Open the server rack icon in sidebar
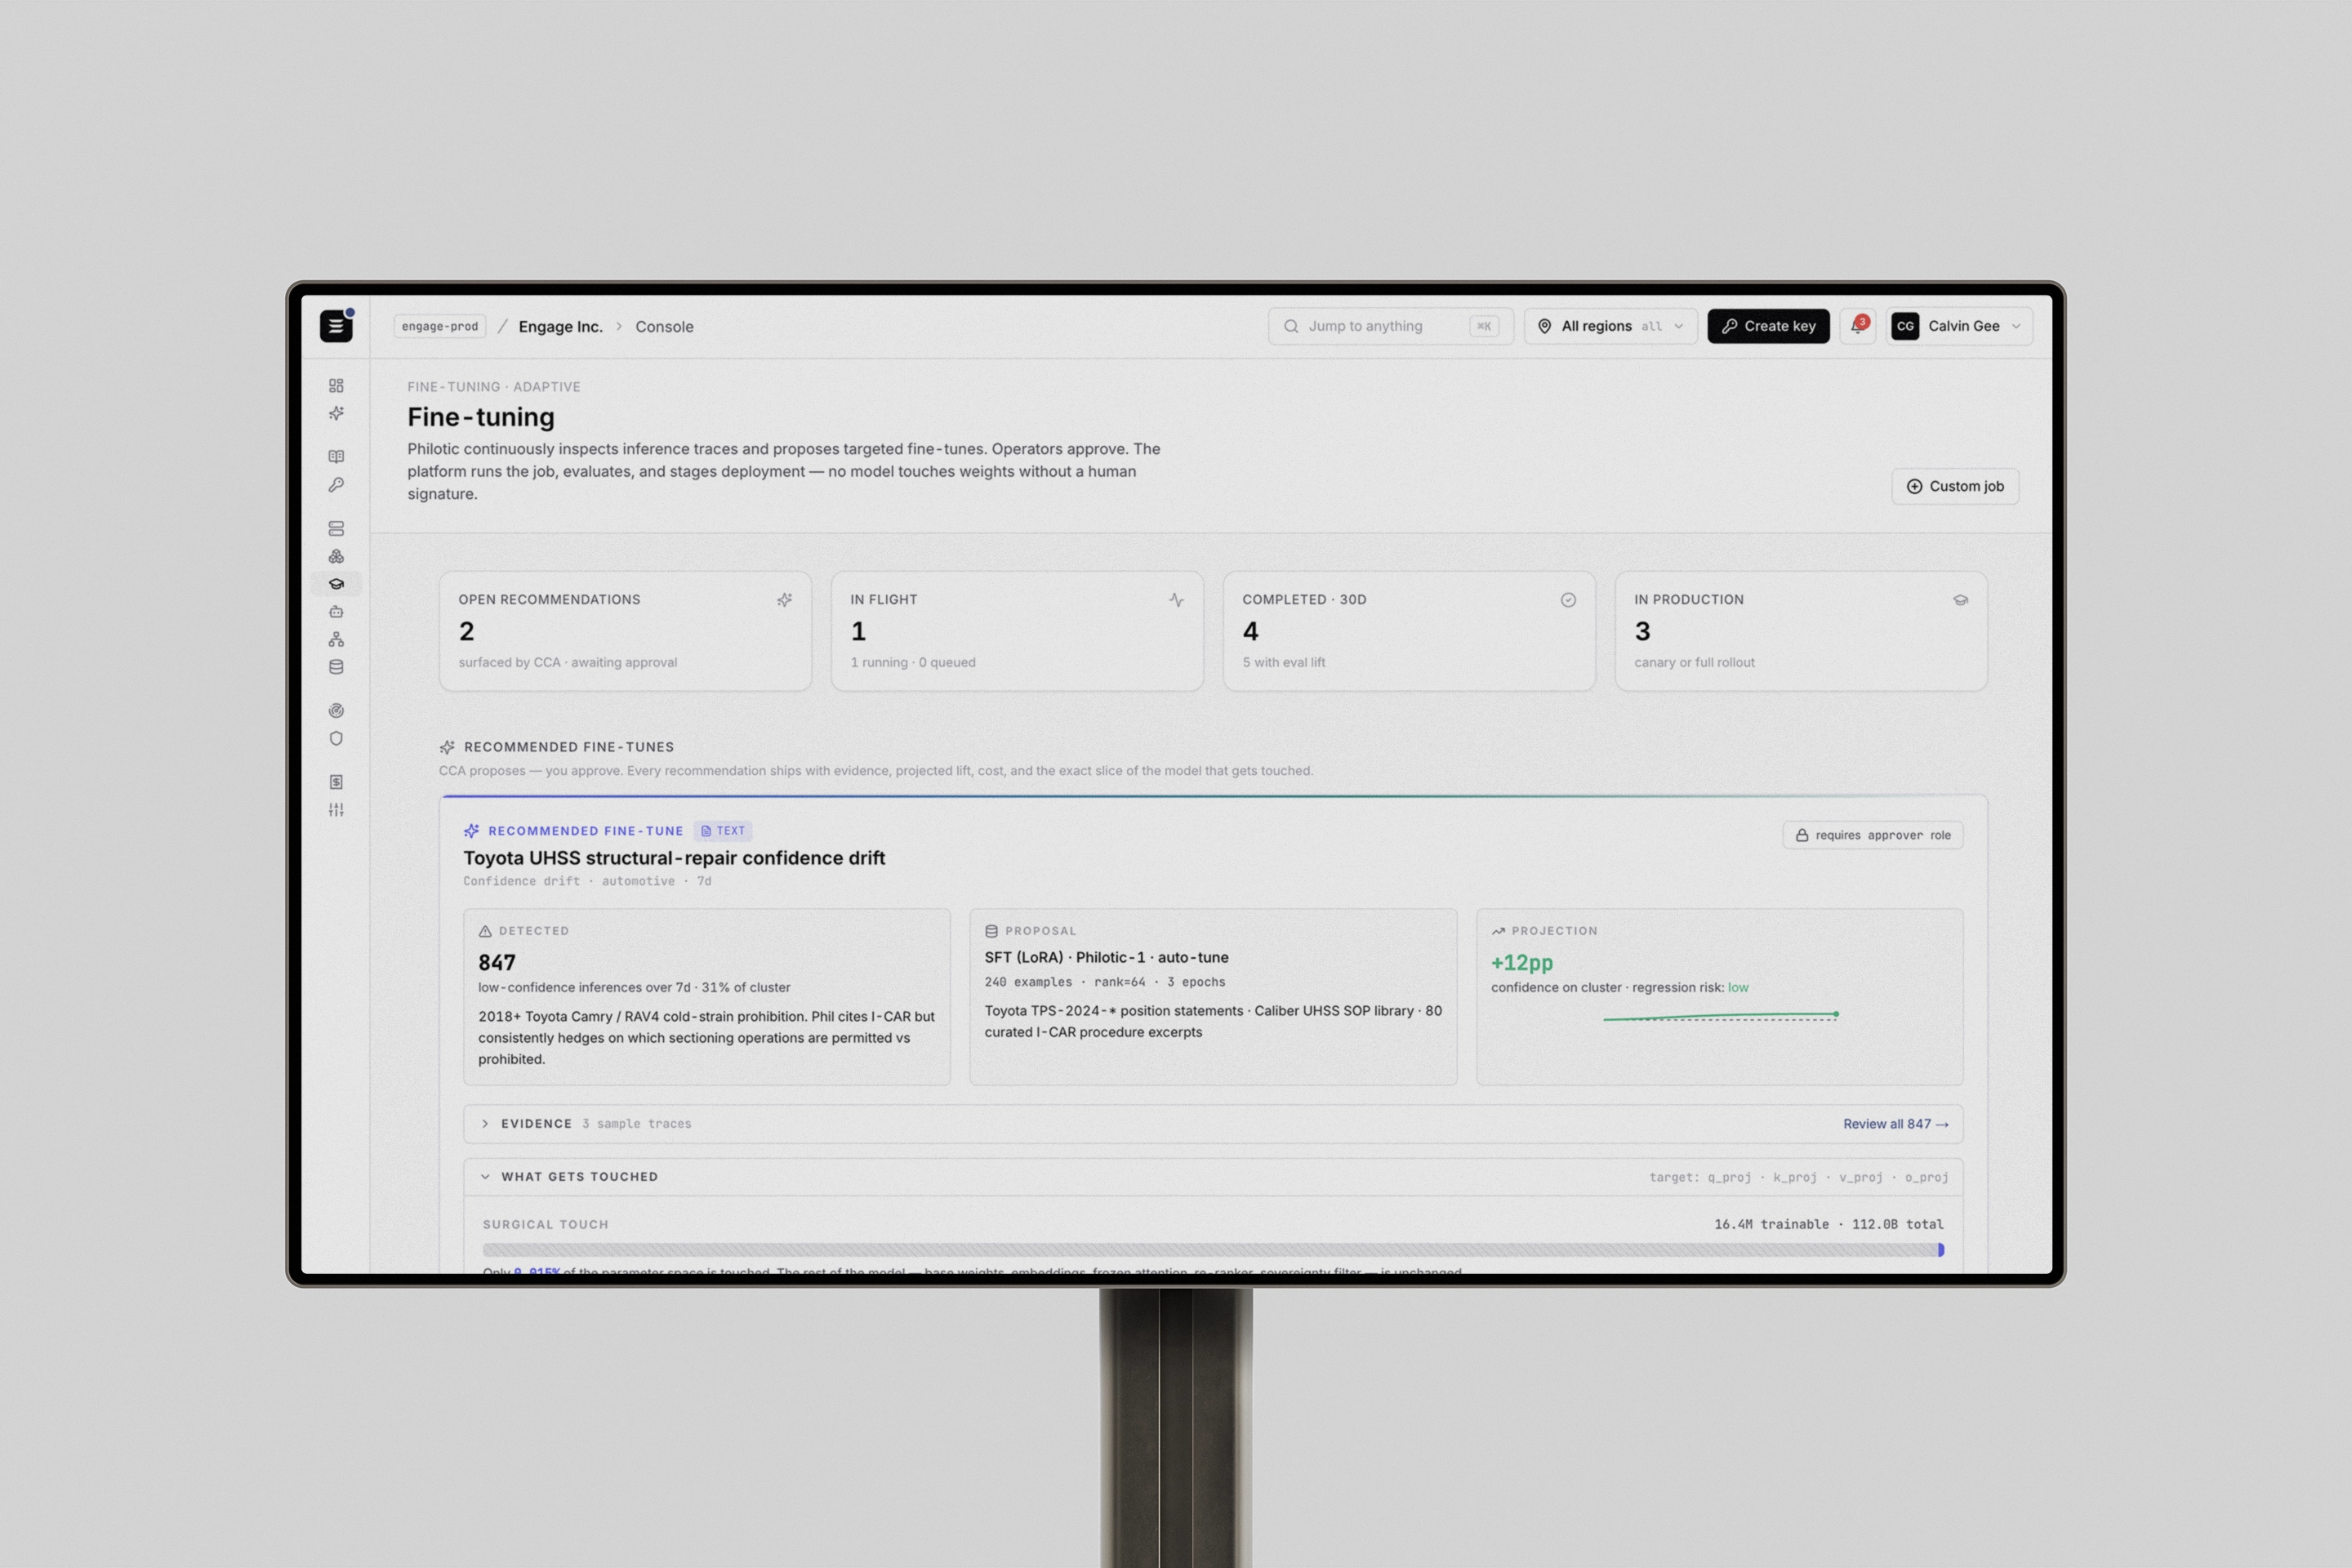Screen dimensions: 2352x1568 tap(336, 528)
